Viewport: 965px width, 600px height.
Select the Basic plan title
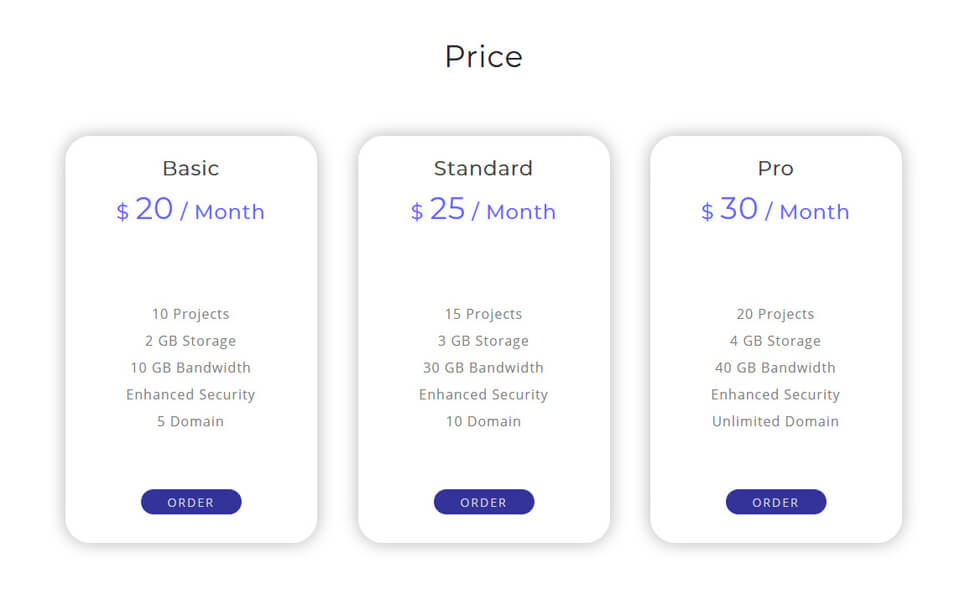[191, 168]
